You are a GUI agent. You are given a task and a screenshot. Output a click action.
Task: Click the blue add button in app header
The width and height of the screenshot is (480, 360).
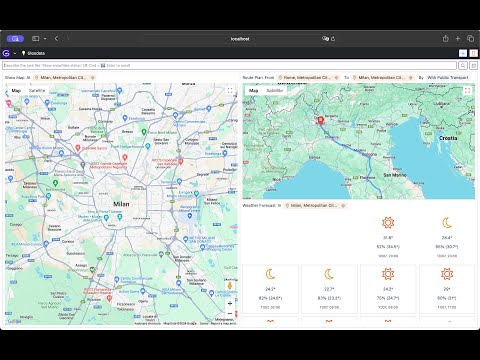463,53
